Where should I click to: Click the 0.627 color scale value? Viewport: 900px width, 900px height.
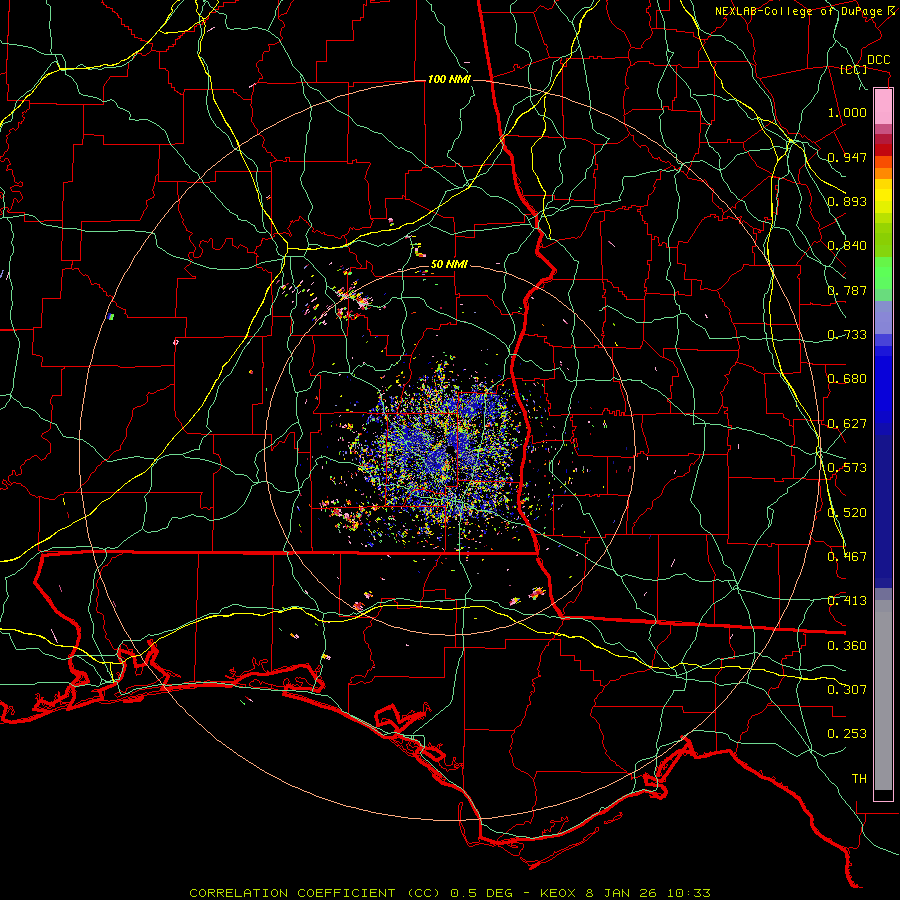click(847, 424)
